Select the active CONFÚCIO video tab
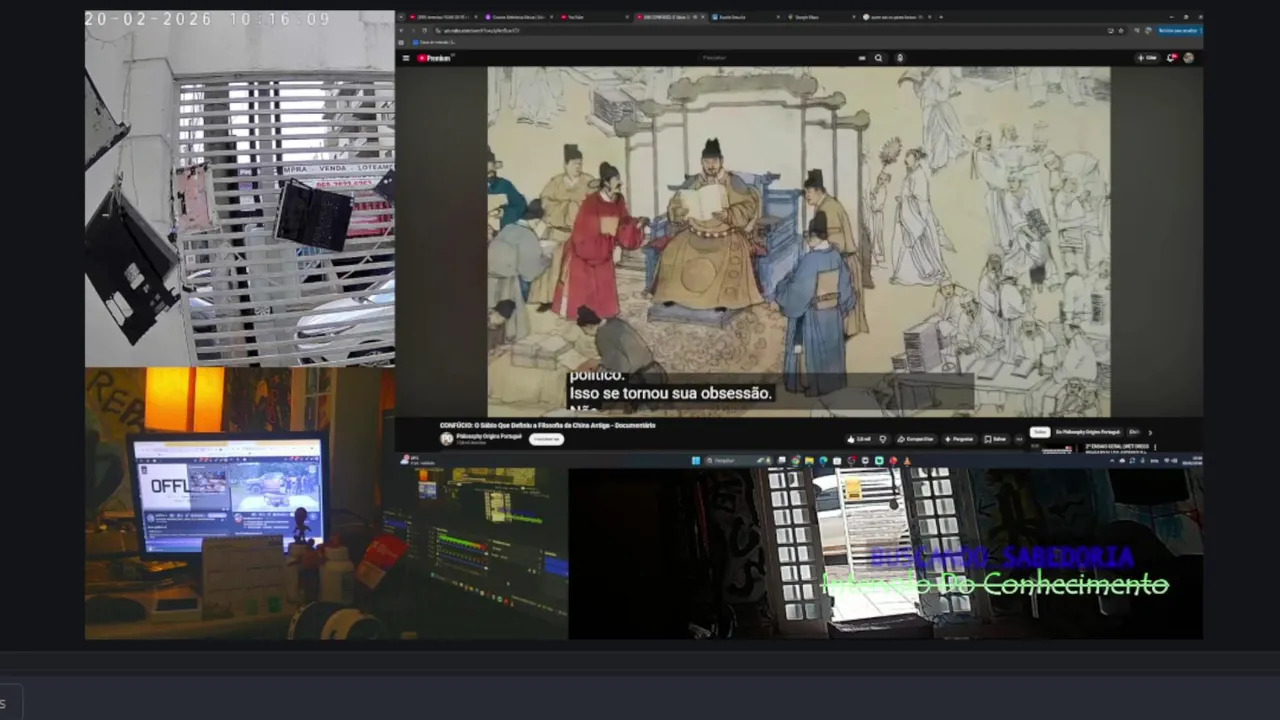 (670, 17)
